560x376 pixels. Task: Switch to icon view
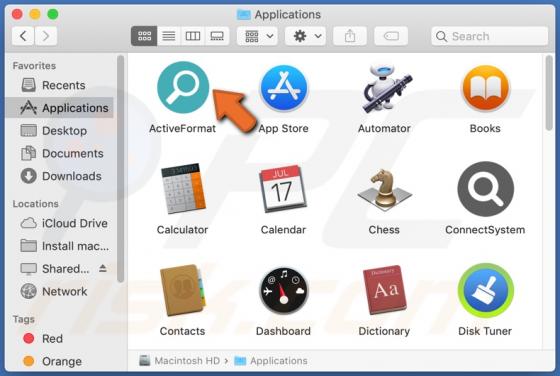tap(144, 36)
